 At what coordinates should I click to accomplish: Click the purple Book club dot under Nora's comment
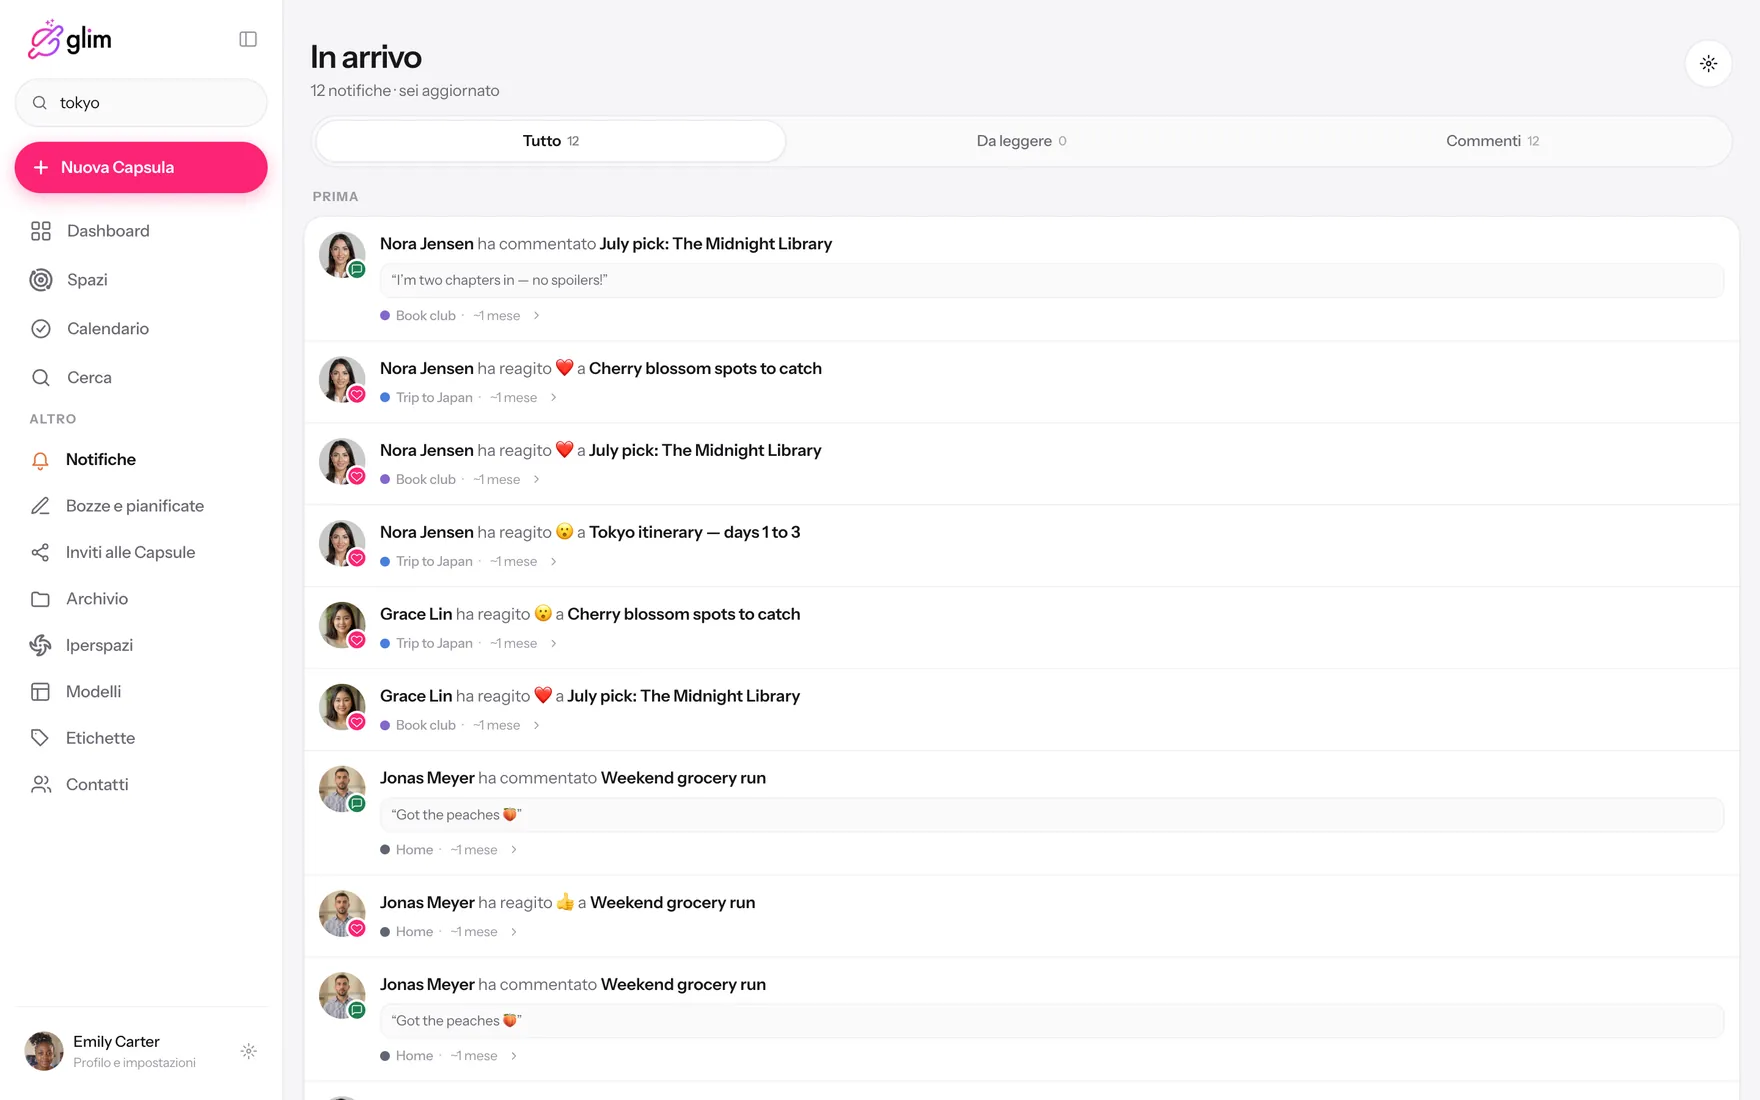click(x=385, y=316)
